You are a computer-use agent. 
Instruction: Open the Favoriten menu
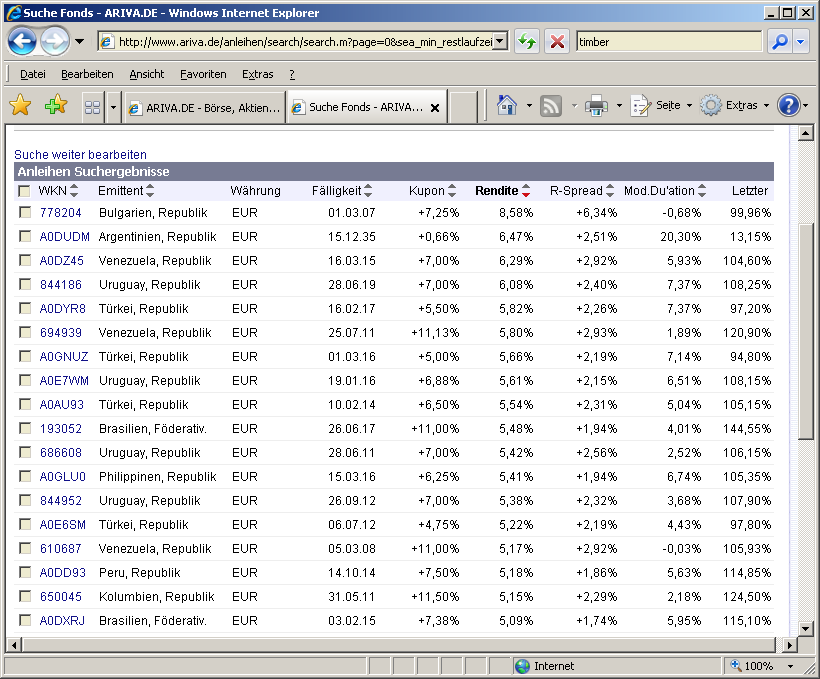tap(203, 74)
